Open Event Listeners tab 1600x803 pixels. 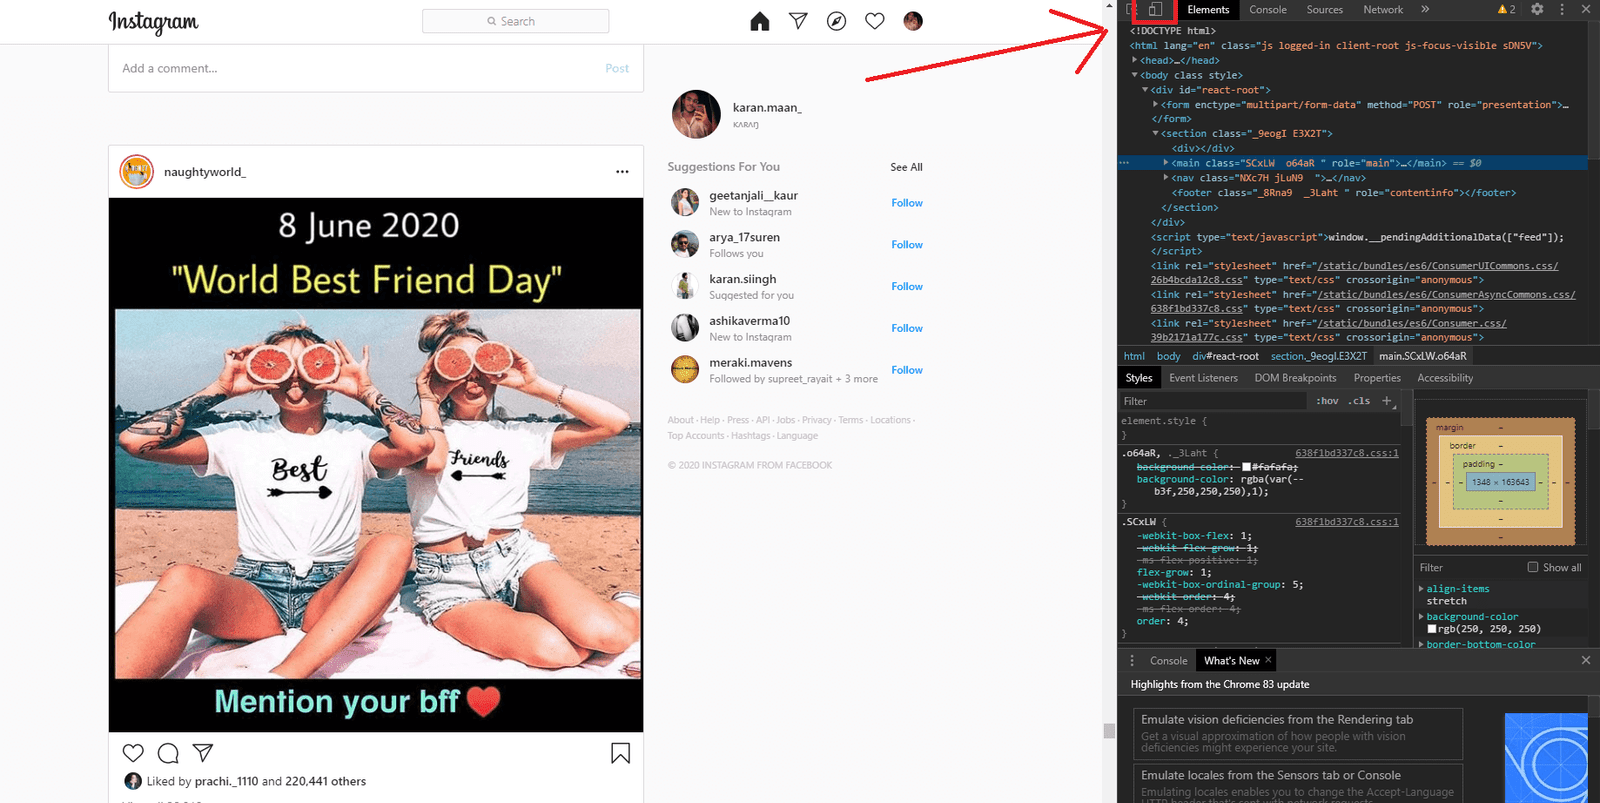[1203, 378]
